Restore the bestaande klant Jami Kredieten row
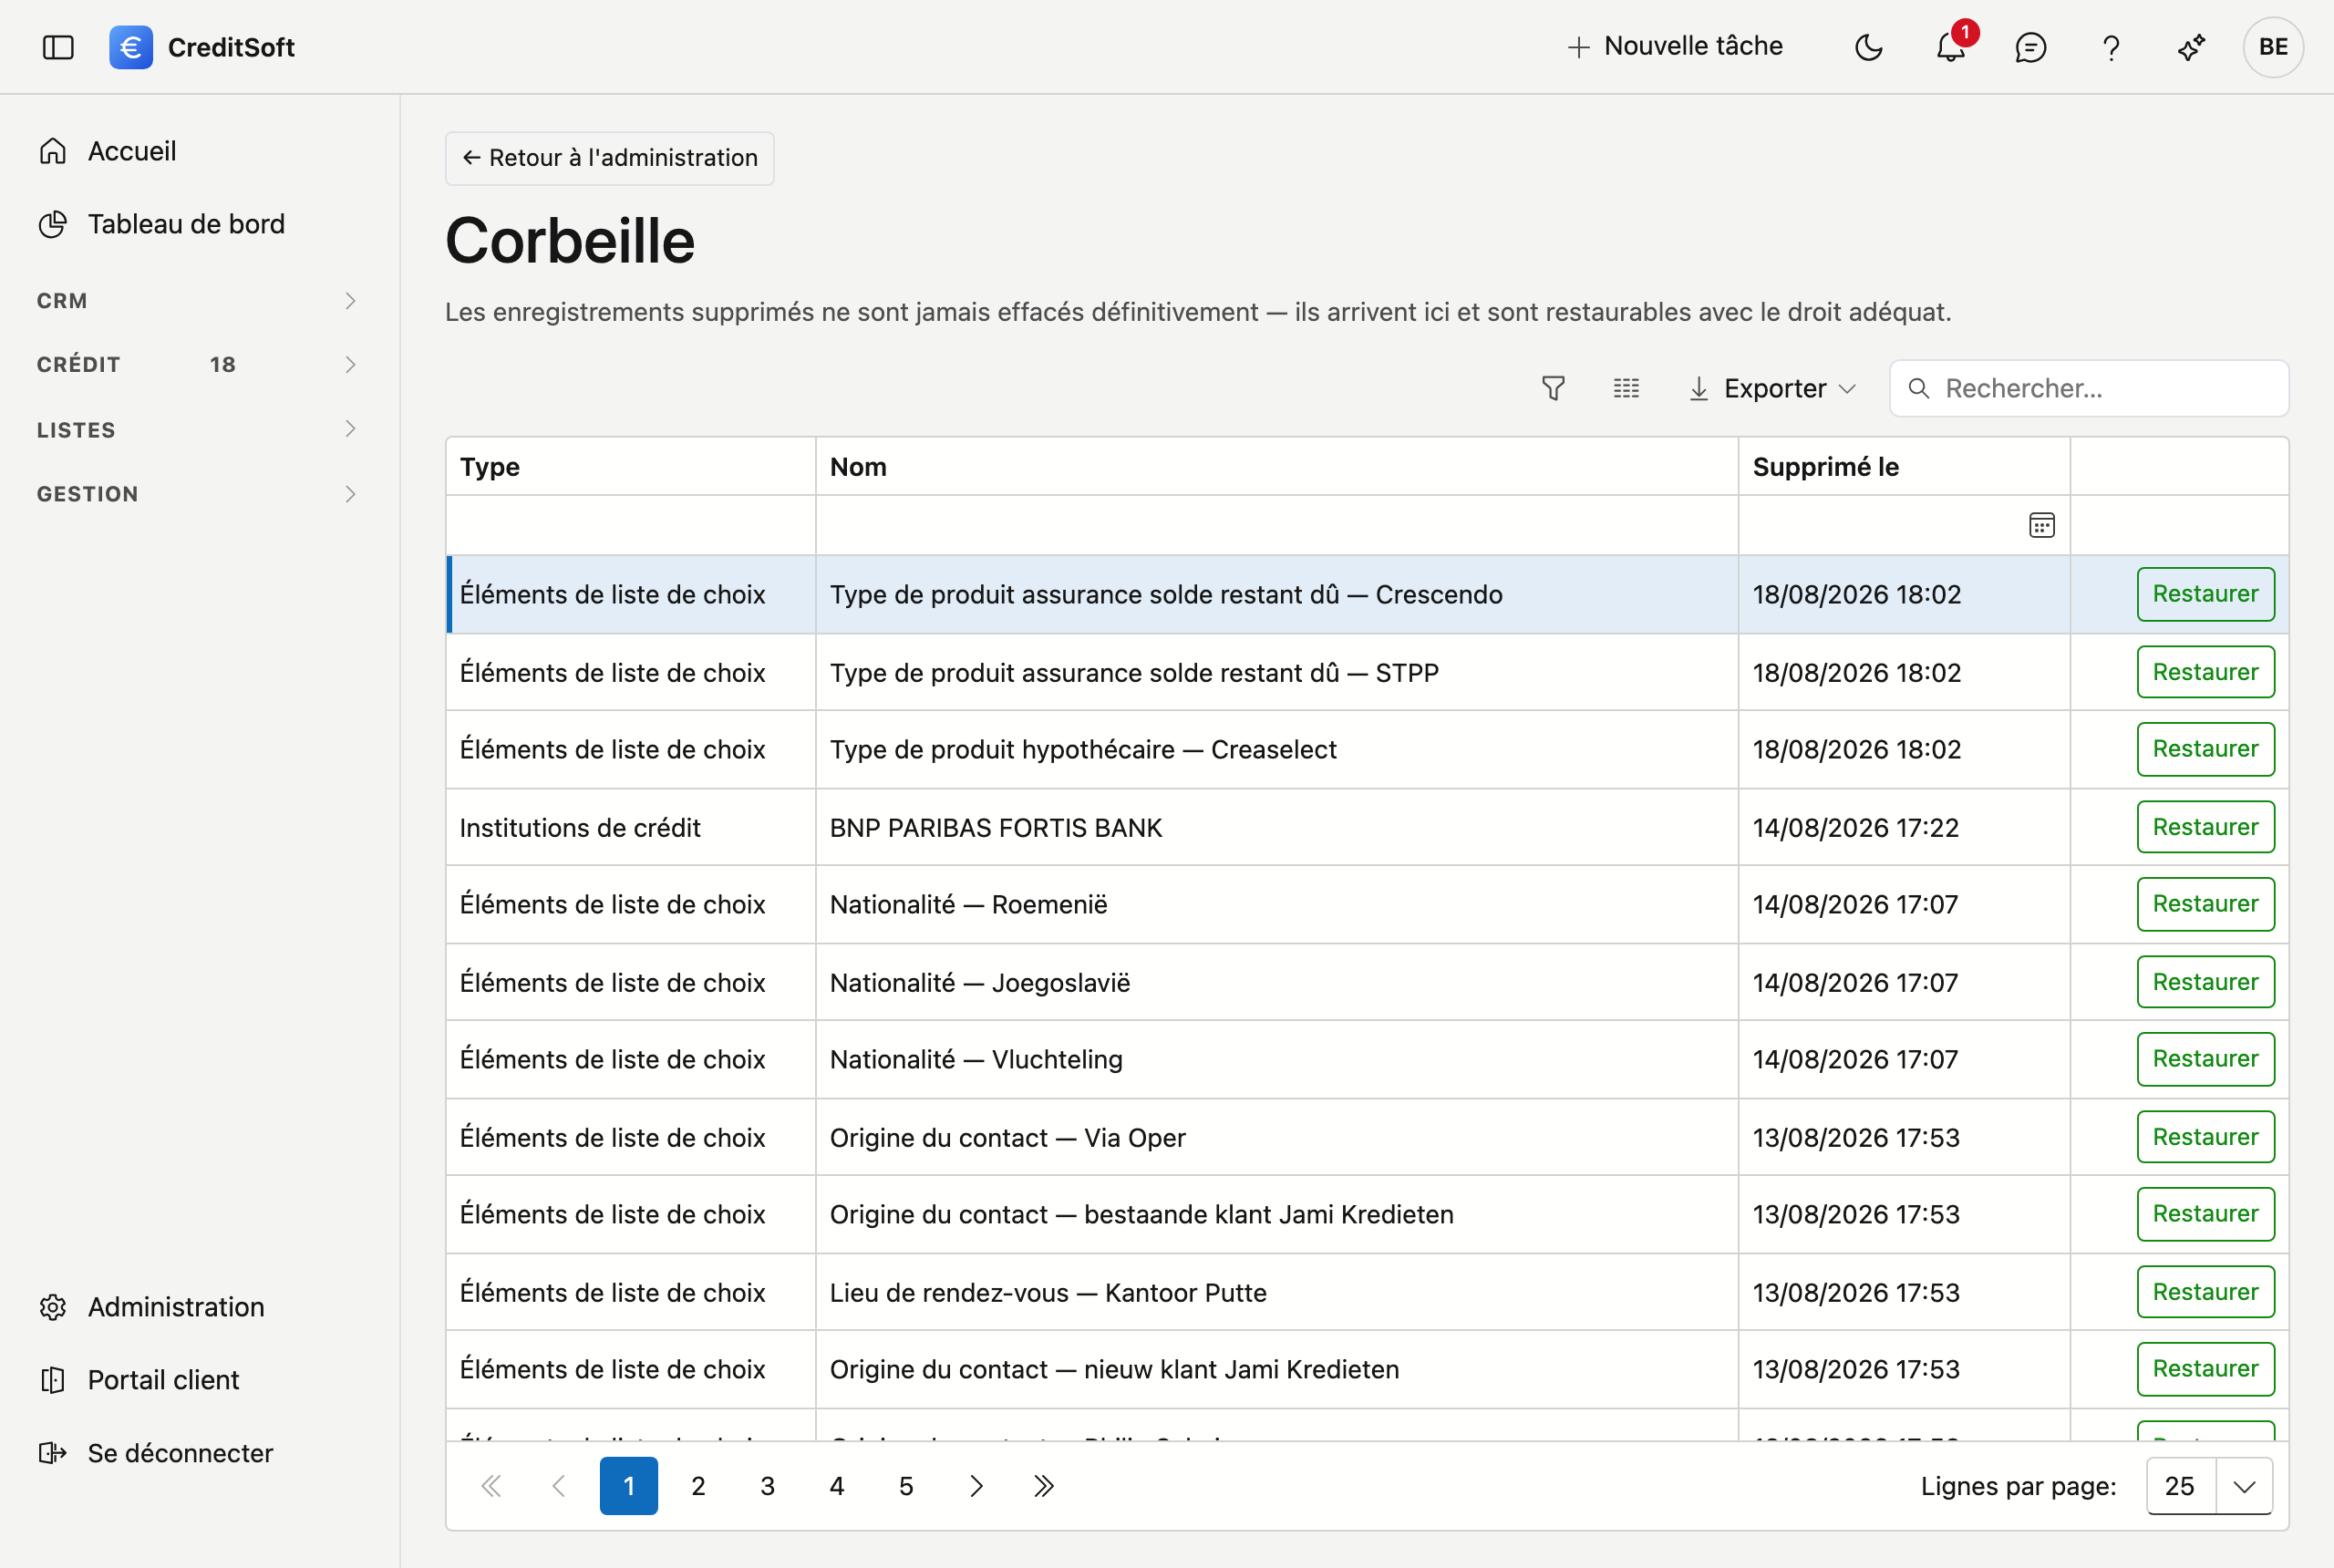This screenshot has width=2334, height=1568. (x=2205, y=1215)
